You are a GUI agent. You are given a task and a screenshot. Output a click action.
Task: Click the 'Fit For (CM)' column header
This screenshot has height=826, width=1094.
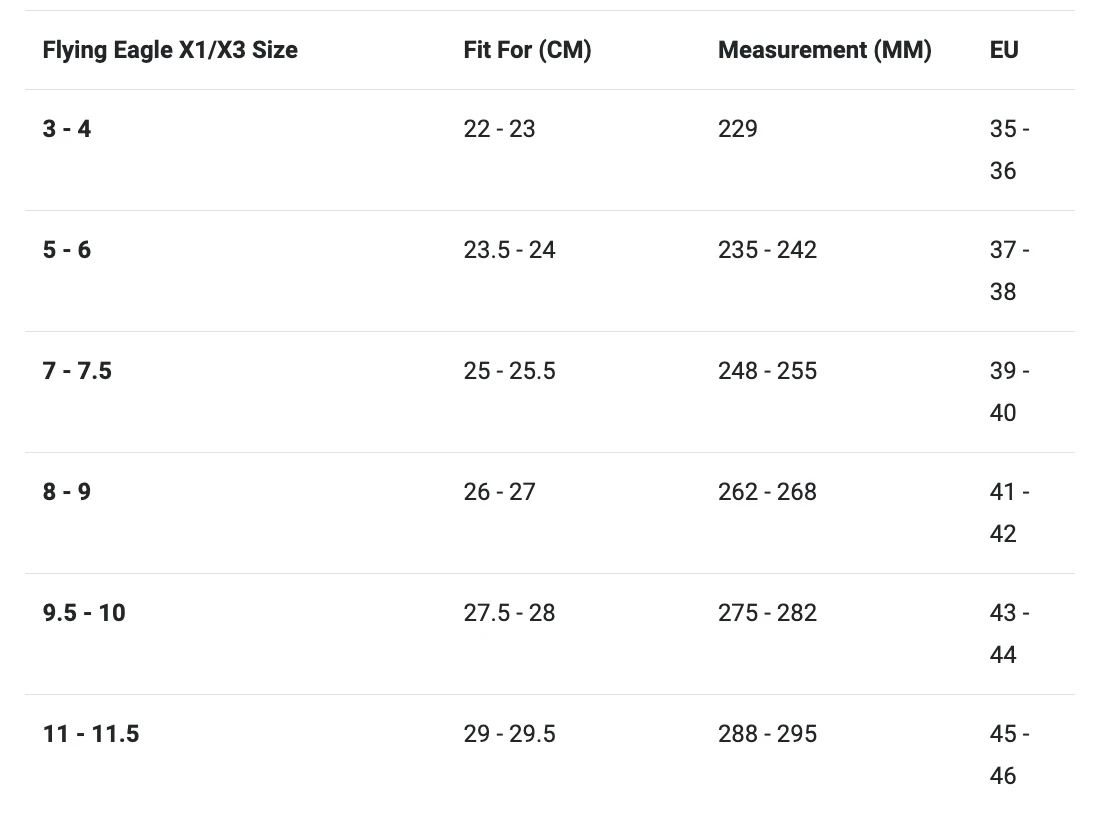(x=527, y=50)
